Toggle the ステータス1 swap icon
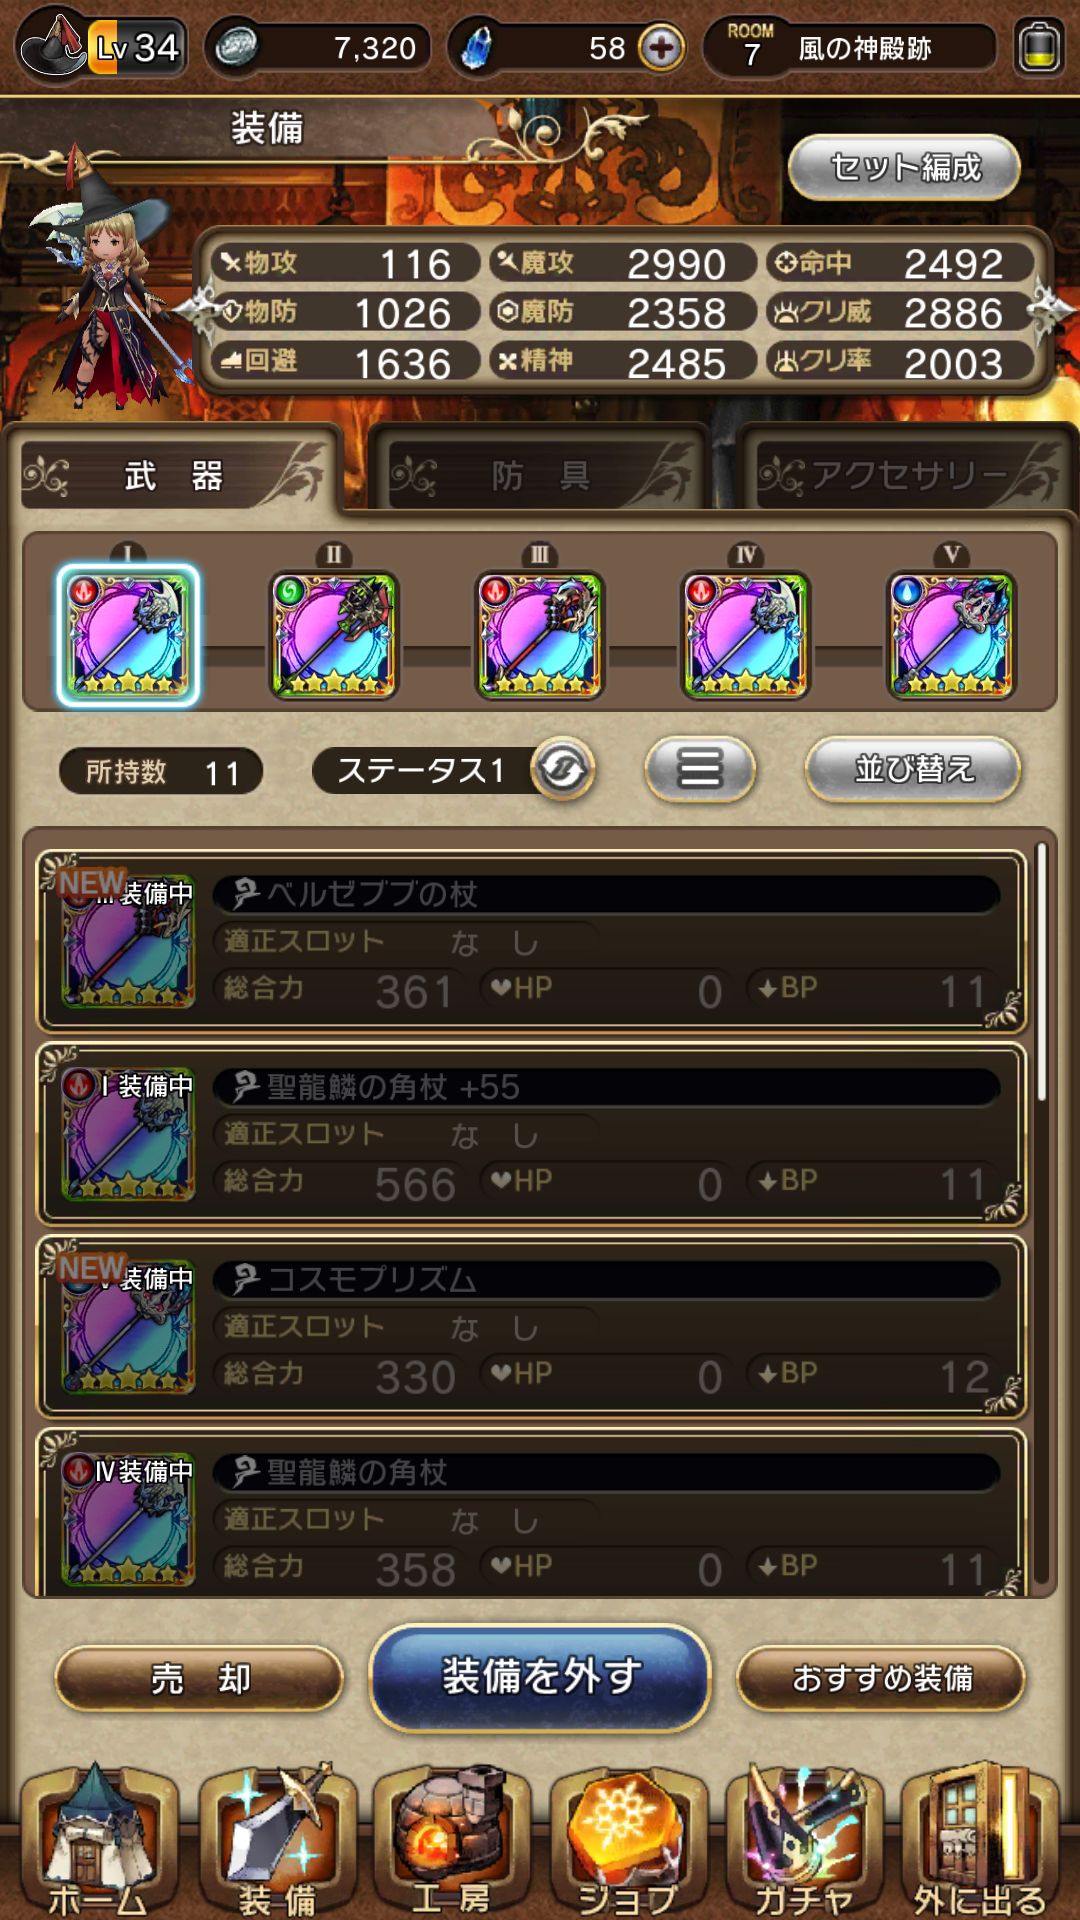The height and width of the screenshot is (1920, 1080). [x=562, y=770]
